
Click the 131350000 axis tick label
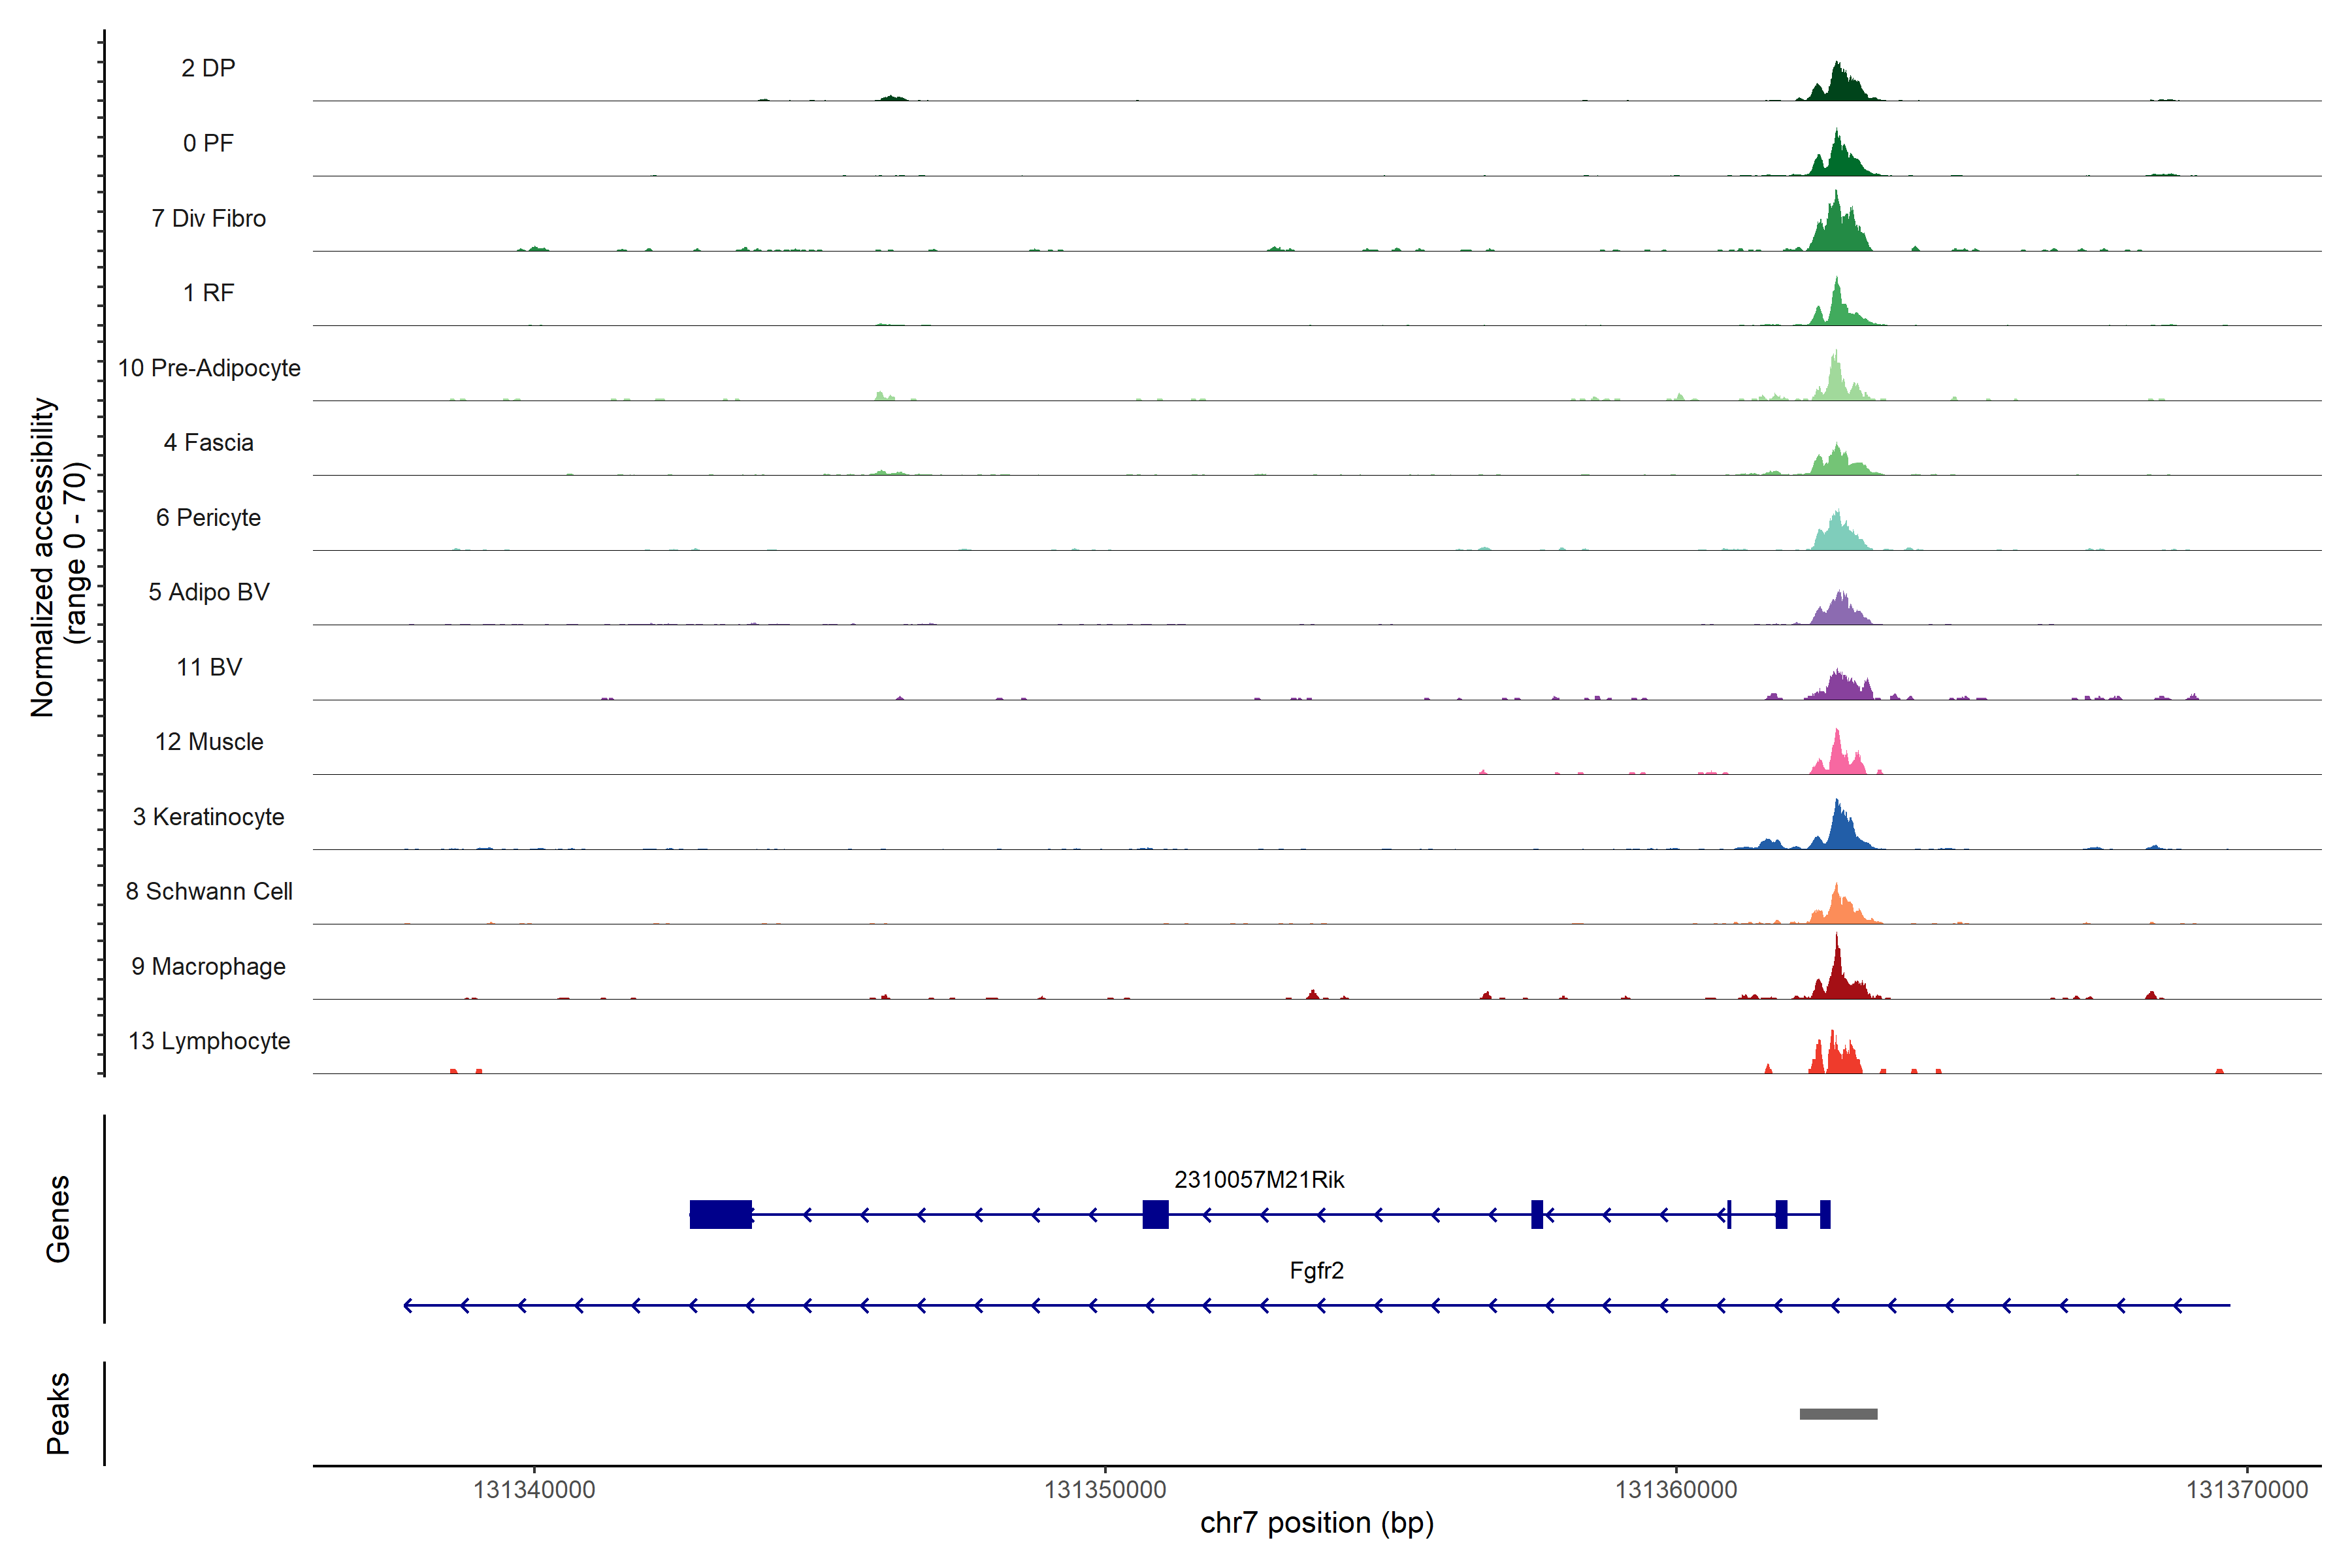[1105, 1490]
